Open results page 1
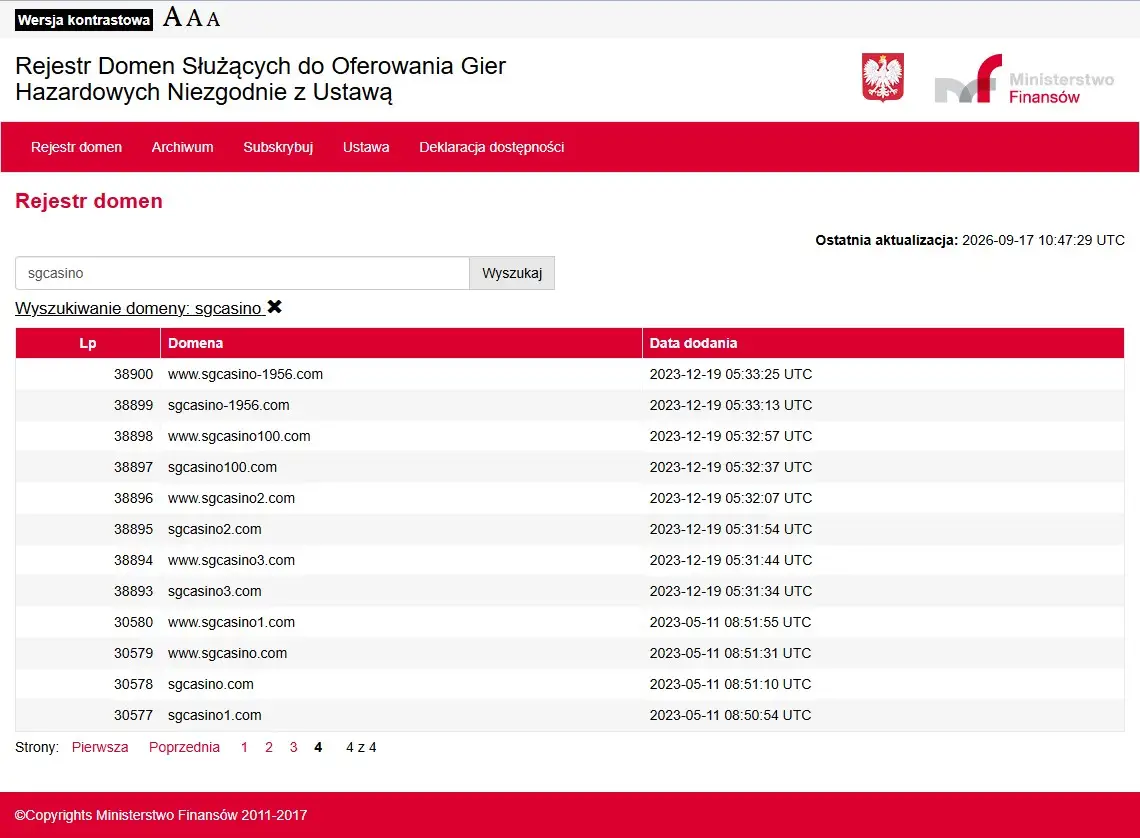The width and height of the screenshot is (1140, 838). pyautogui.click(x=244, y=747)
